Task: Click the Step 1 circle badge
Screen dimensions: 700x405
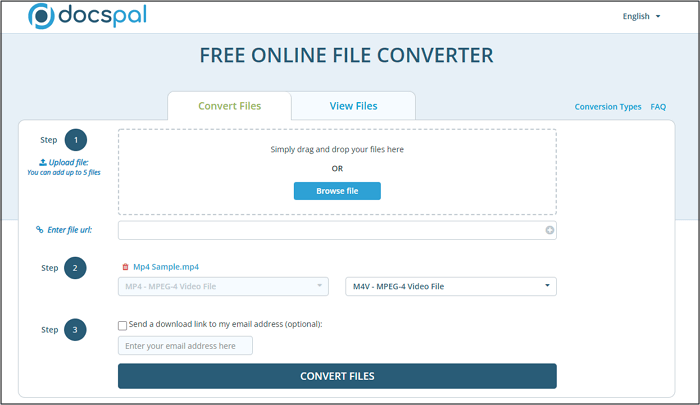Action: point(76,140)
